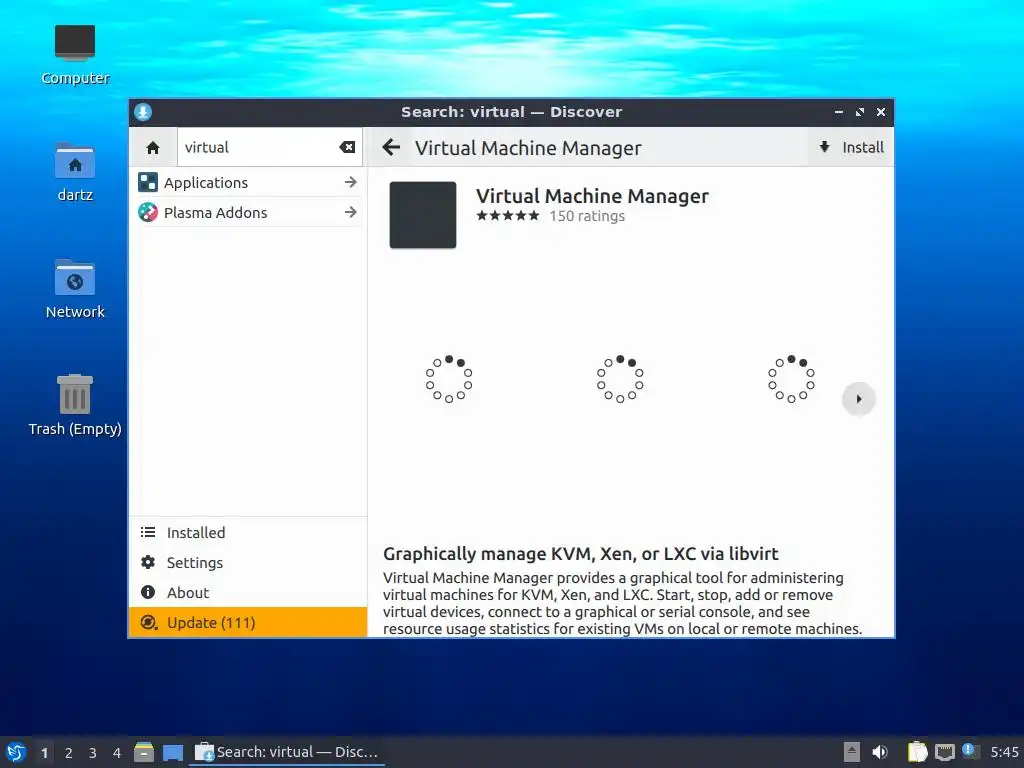Click the removable media tray icon
The height and width of the screenshot is (768, 1024).
[x=852, y=752]
